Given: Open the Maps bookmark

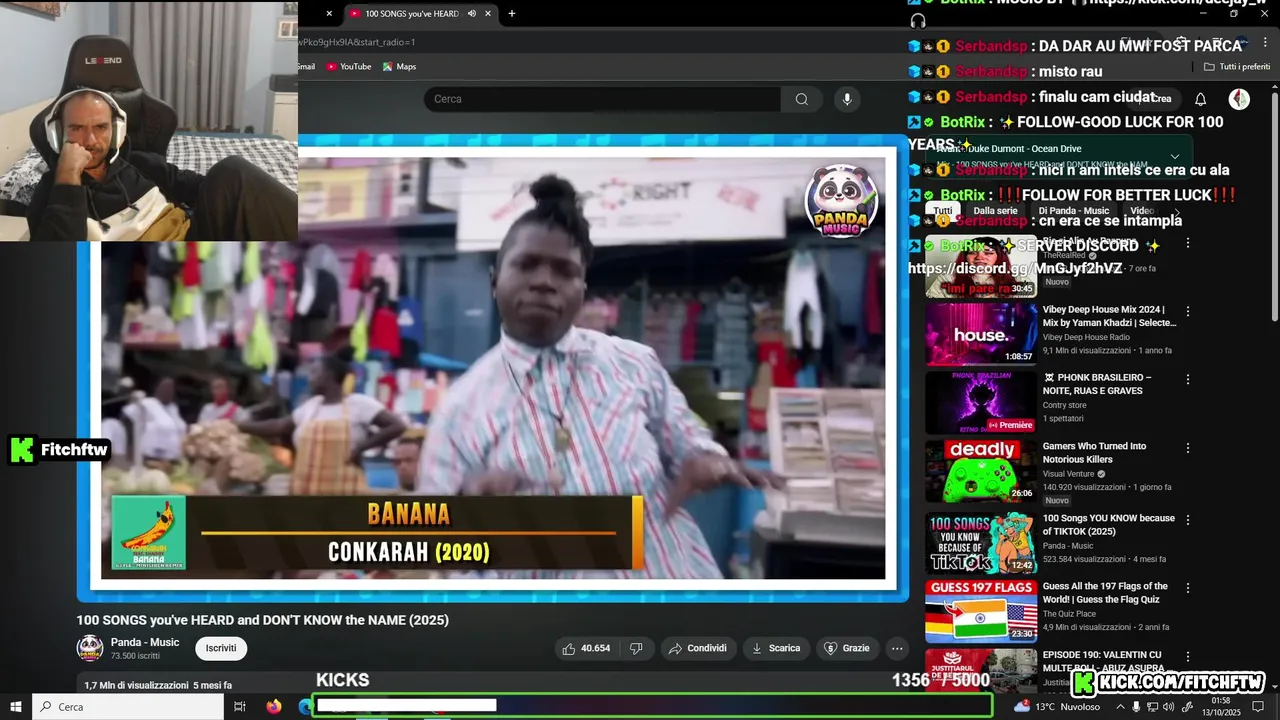Looking at the screenshot, I should click(x=399, y=67).
